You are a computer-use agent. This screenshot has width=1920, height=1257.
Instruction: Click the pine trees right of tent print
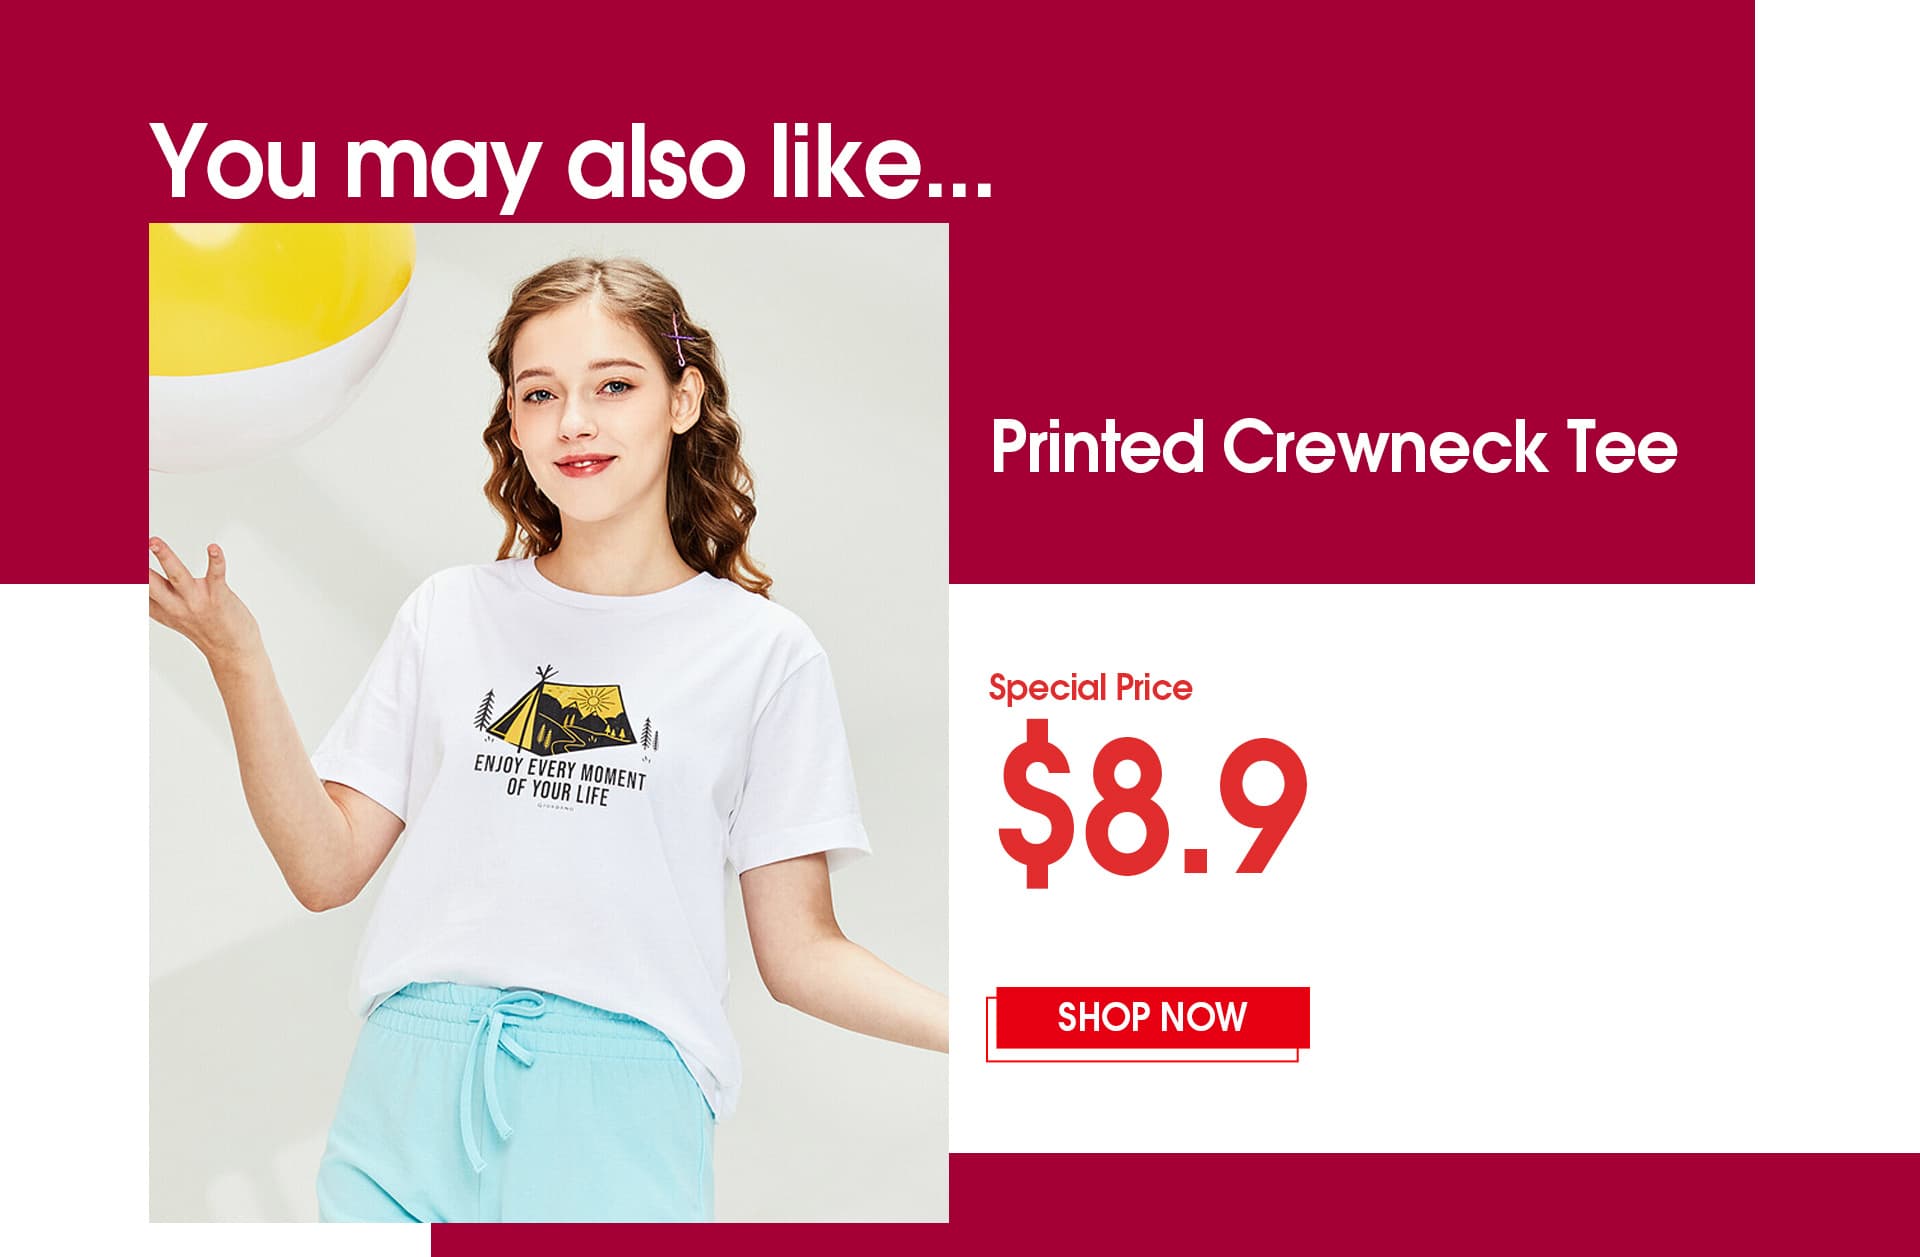[x=649, y=733]
